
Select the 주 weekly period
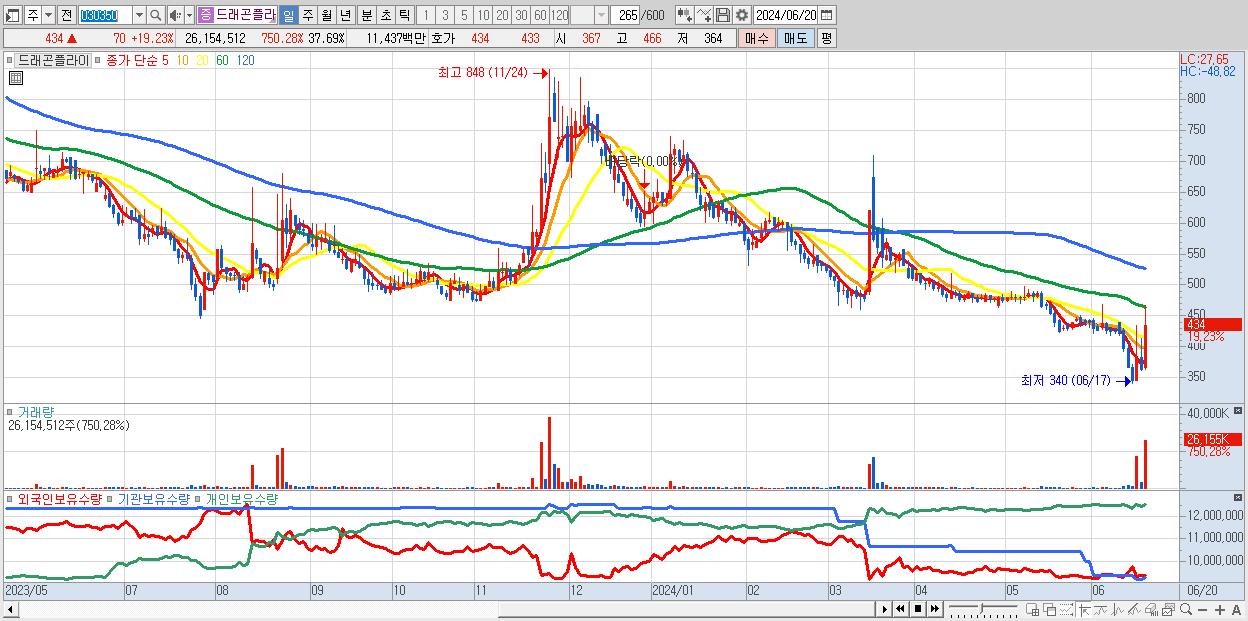(307, 15)
